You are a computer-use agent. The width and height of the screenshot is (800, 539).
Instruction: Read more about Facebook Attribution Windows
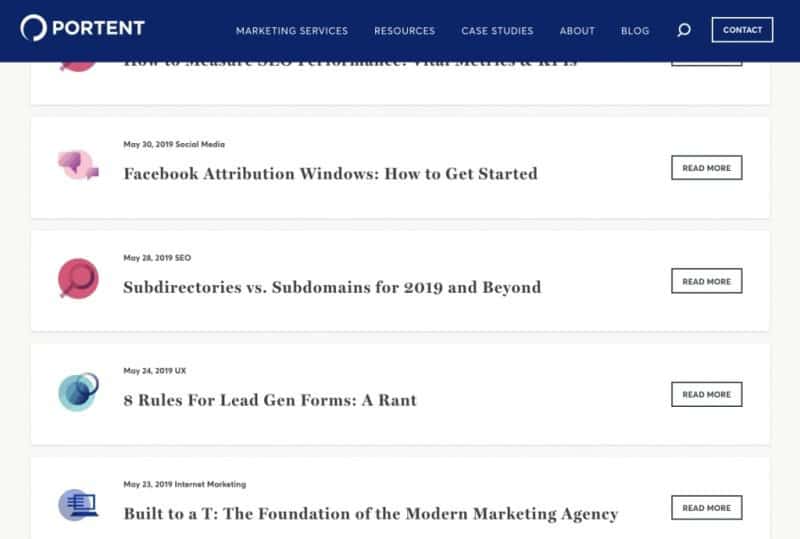point(707,167)
